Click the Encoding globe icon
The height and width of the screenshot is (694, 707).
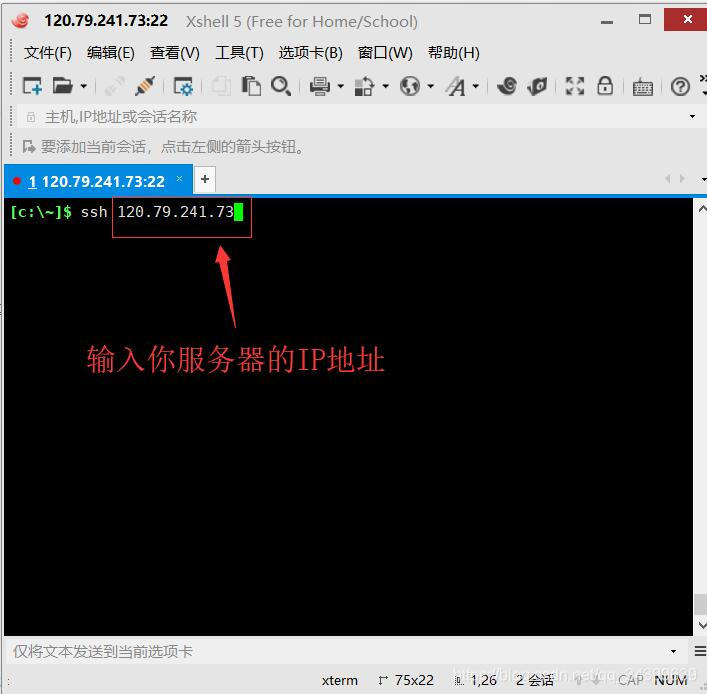[x=410, y=86]
